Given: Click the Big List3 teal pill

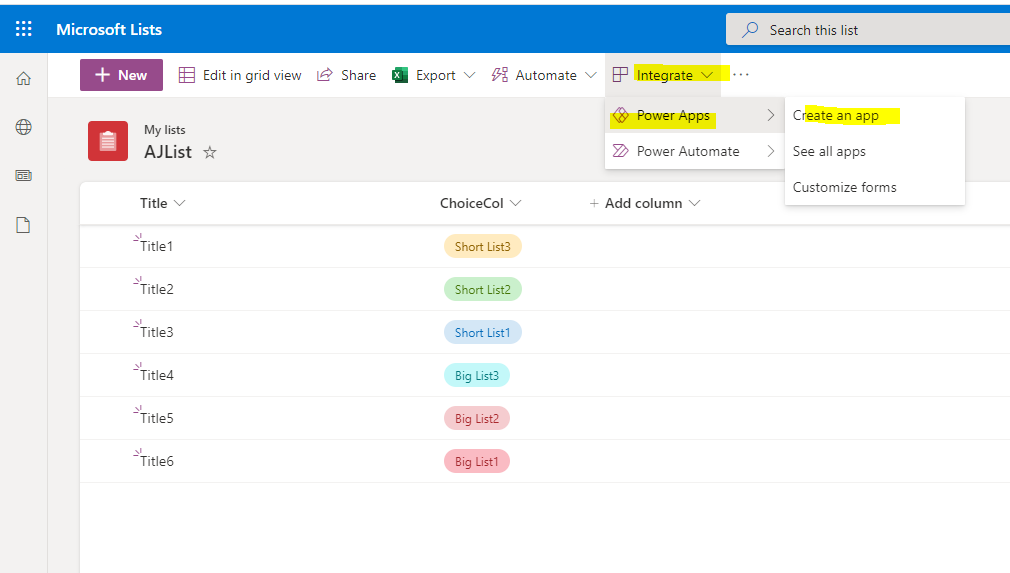Looking at the screenshot, I should [x=477, y=375].
